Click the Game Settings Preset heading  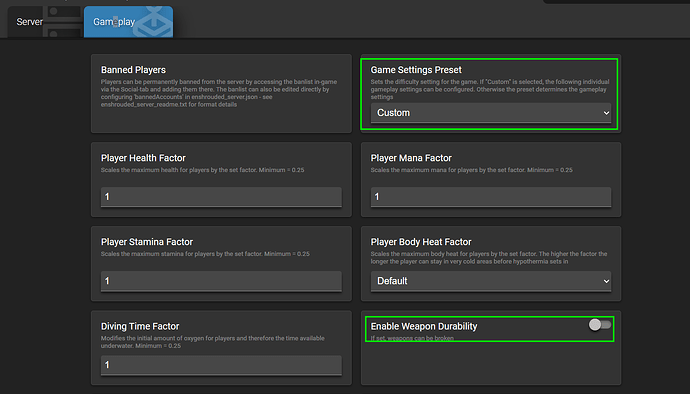tap(416, 70)
